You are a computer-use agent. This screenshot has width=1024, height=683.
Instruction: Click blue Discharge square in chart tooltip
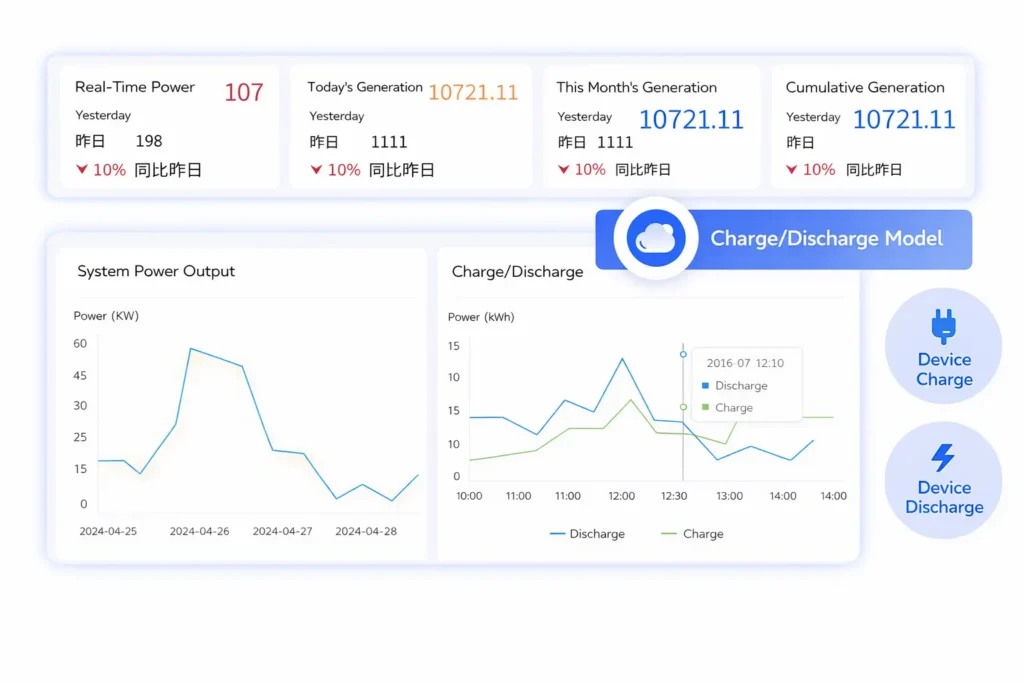coord(706,386)
